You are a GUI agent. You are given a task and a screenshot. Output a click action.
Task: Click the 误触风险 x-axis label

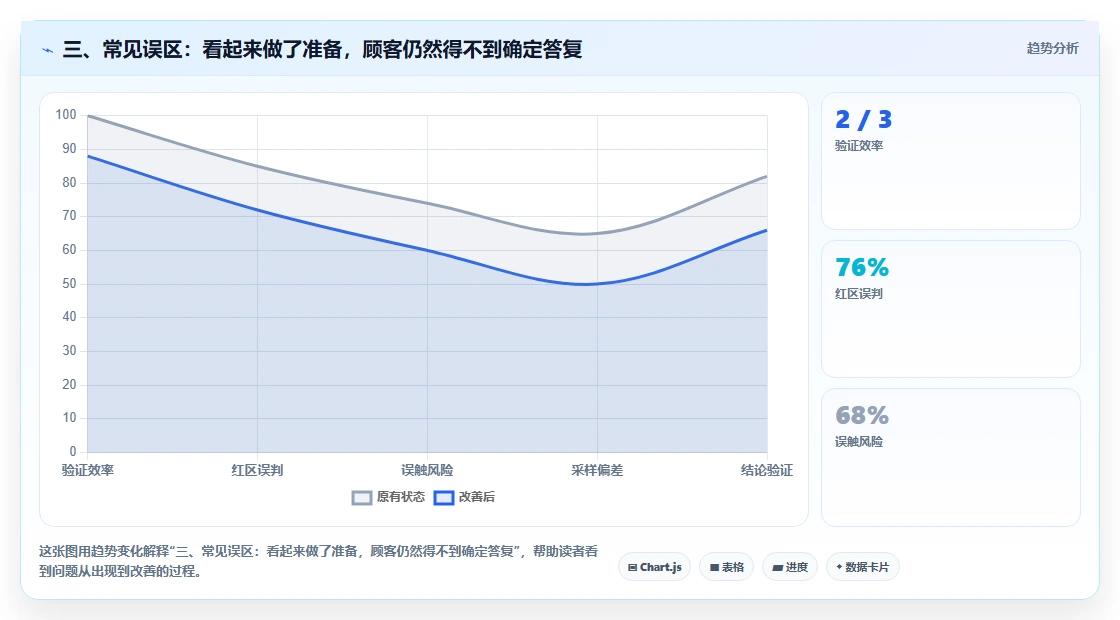coord(427,470)
